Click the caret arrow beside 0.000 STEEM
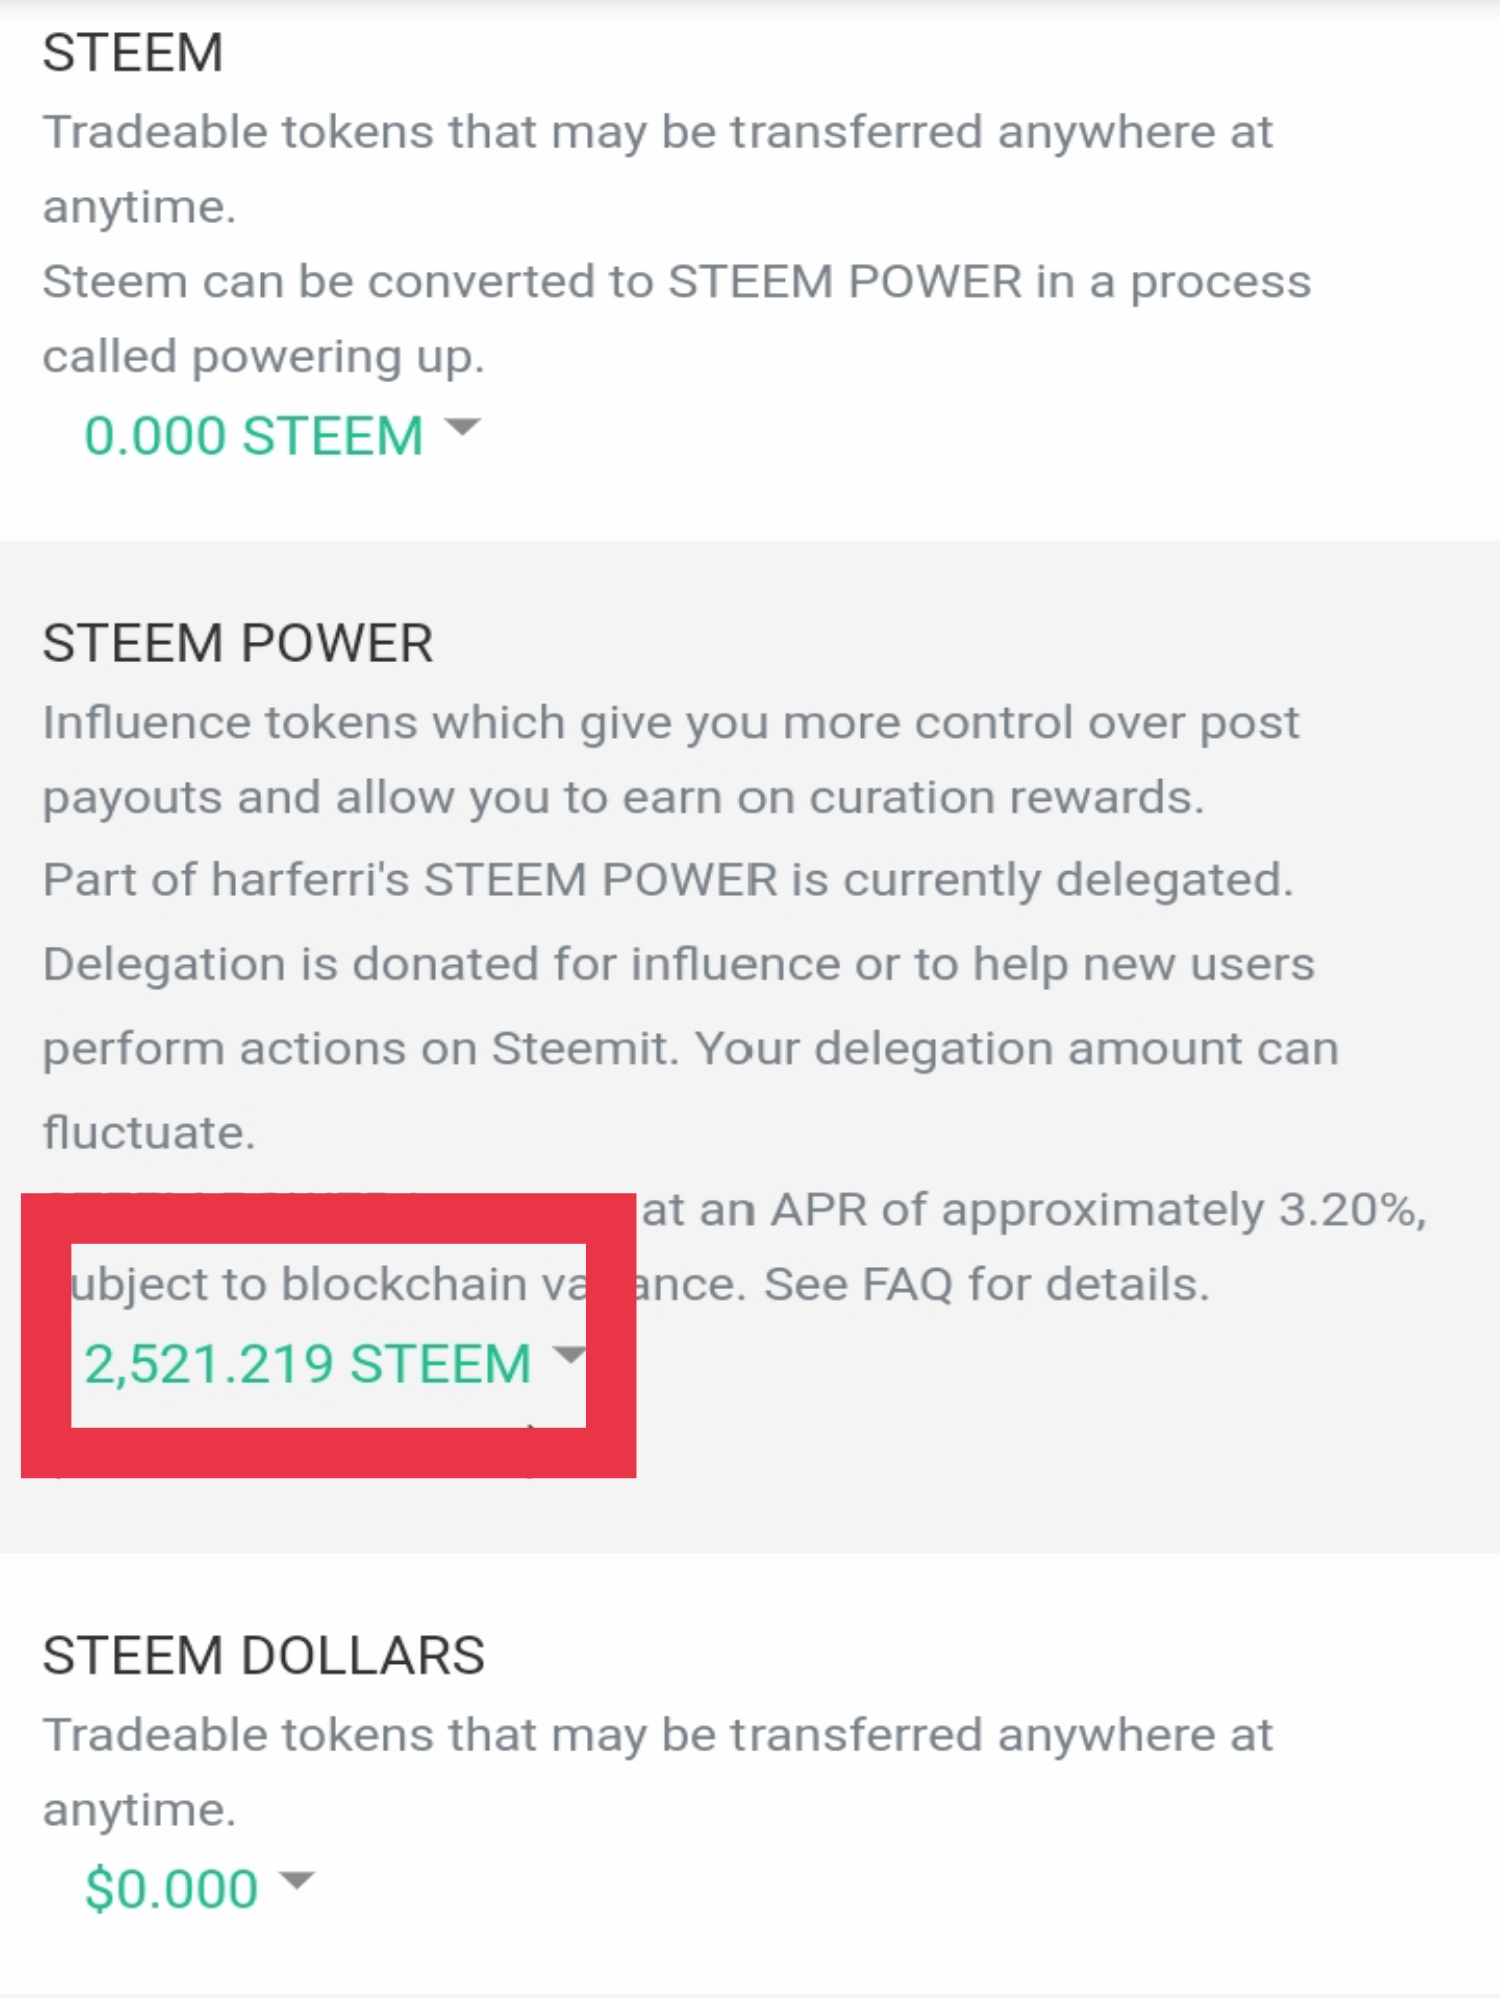Viewport: 1500px width, 1998px height. coord(462,428)
